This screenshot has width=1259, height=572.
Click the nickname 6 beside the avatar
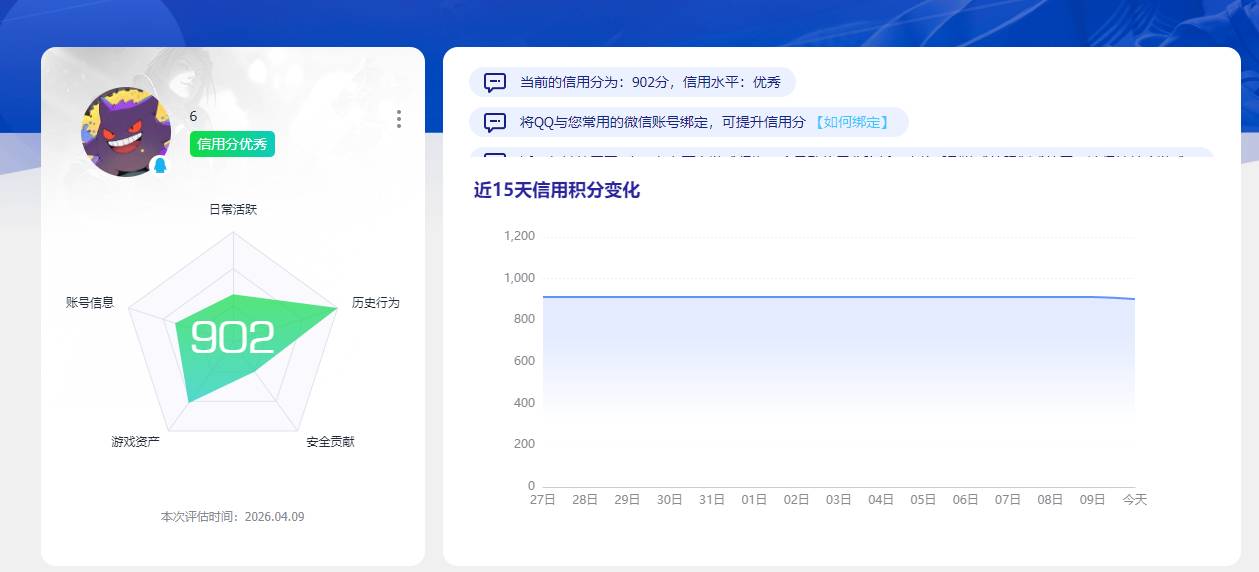tap(193, 116)
